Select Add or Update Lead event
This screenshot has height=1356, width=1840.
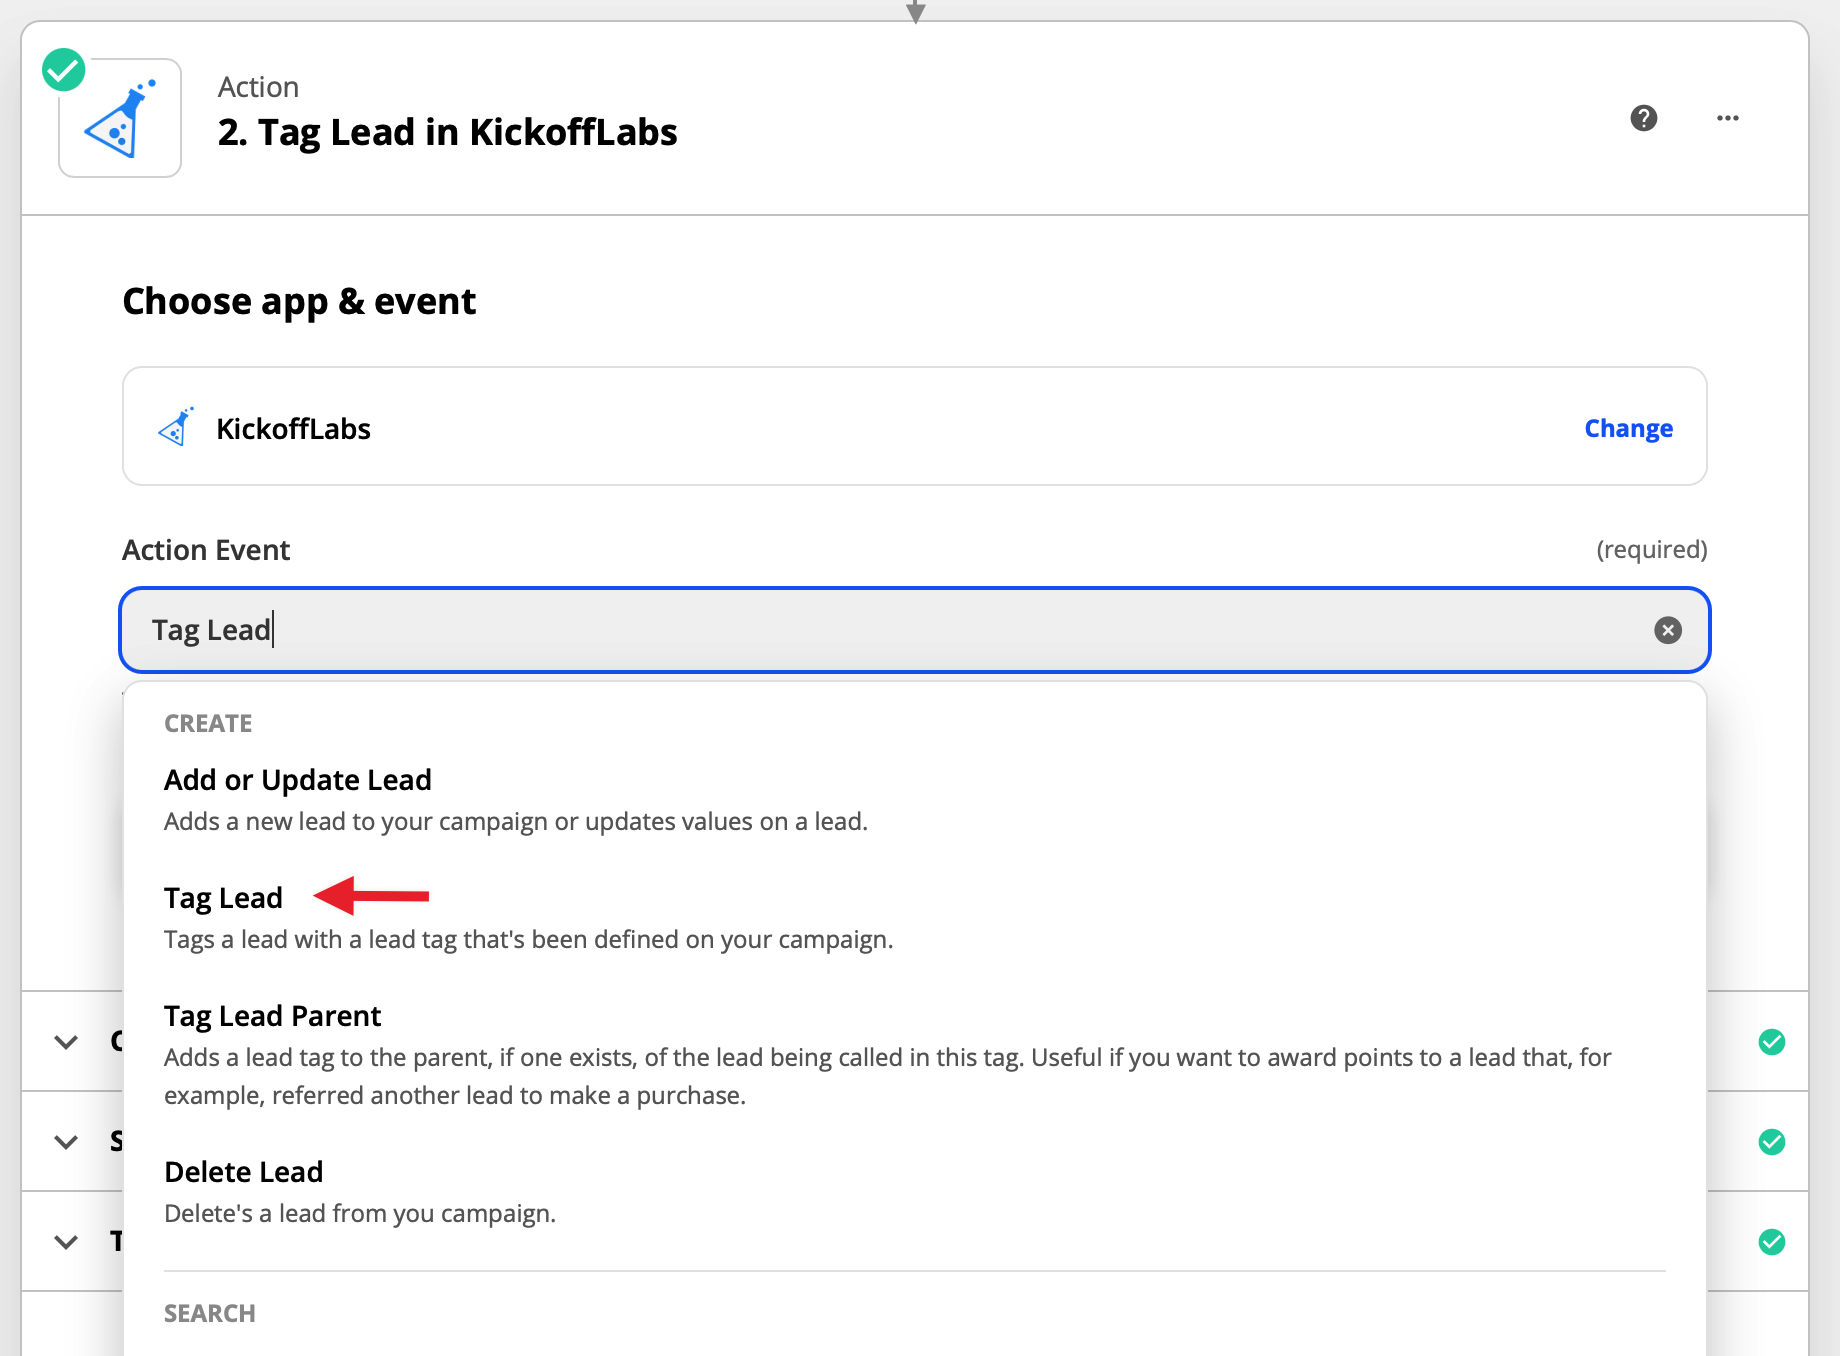click(x=914, y=800)
